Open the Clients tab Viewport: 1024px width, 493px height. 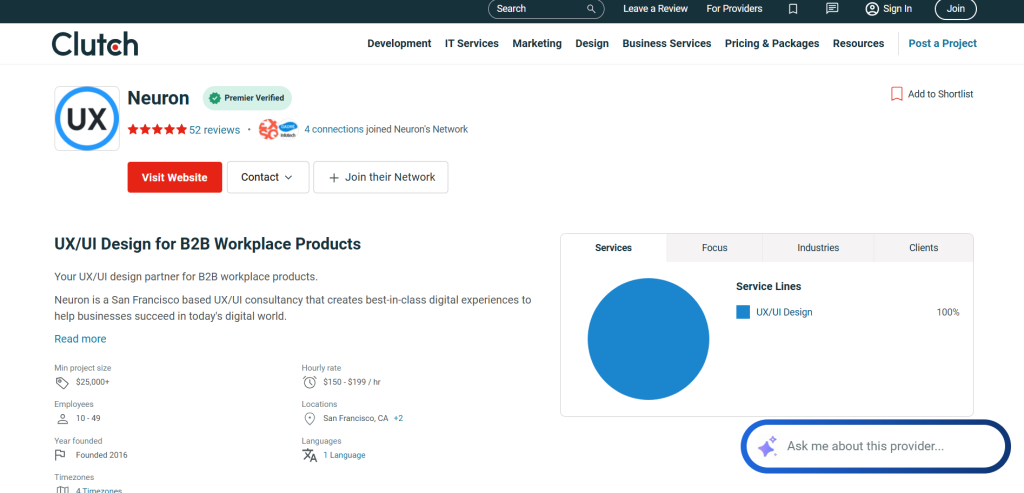coord(923,248)
